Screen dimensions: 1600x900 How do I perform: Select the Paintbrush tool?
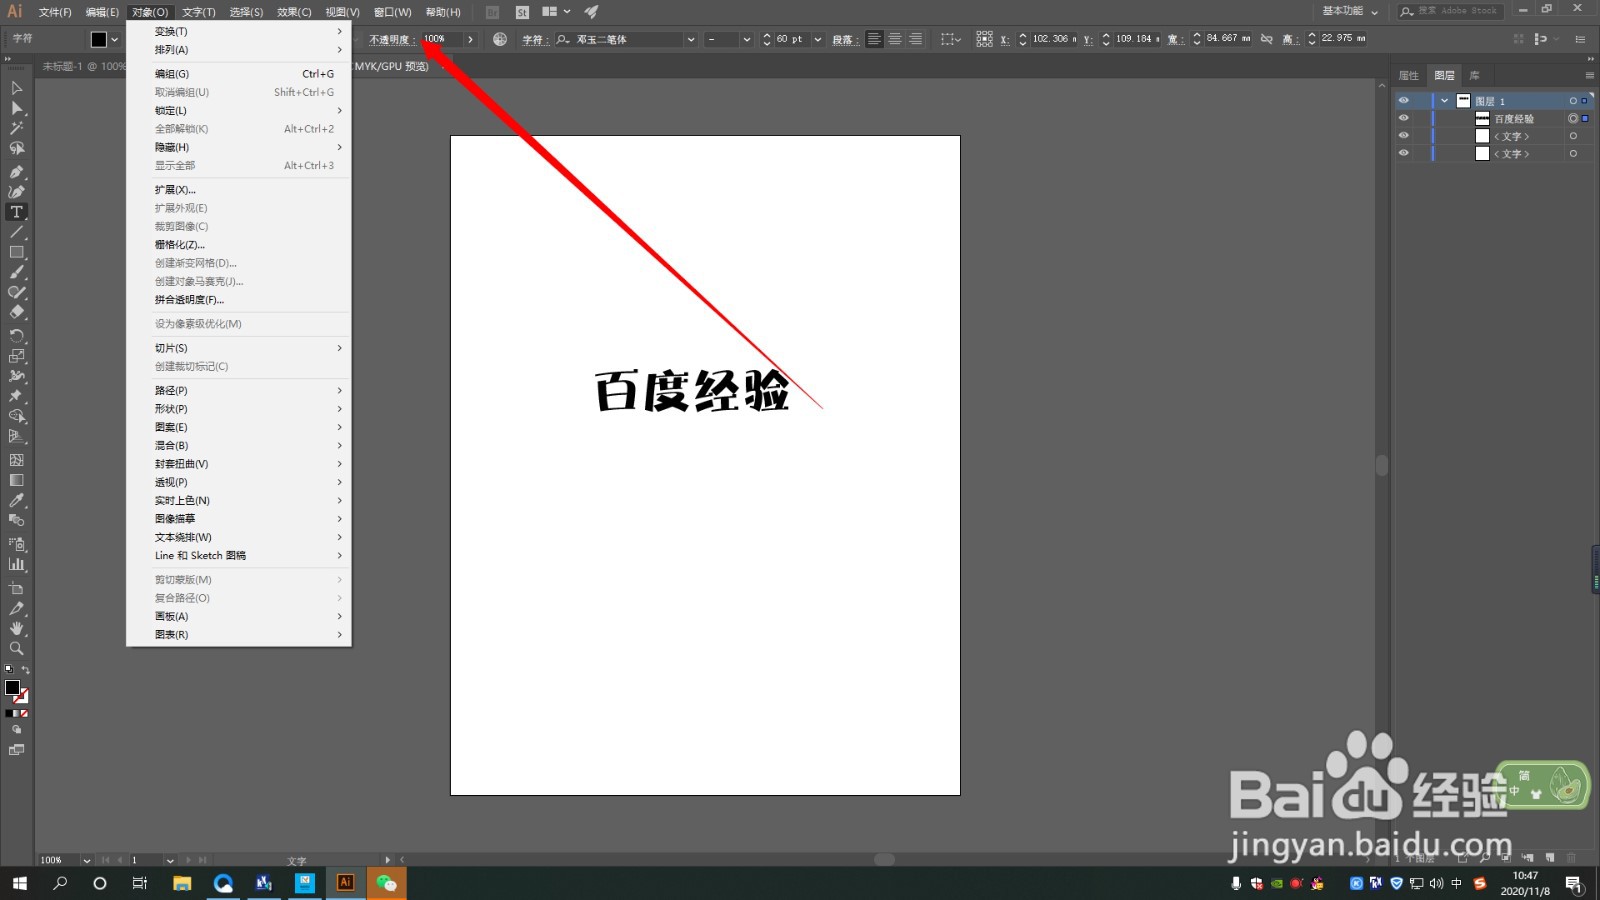pyautogui.click(x=16, y=272)
